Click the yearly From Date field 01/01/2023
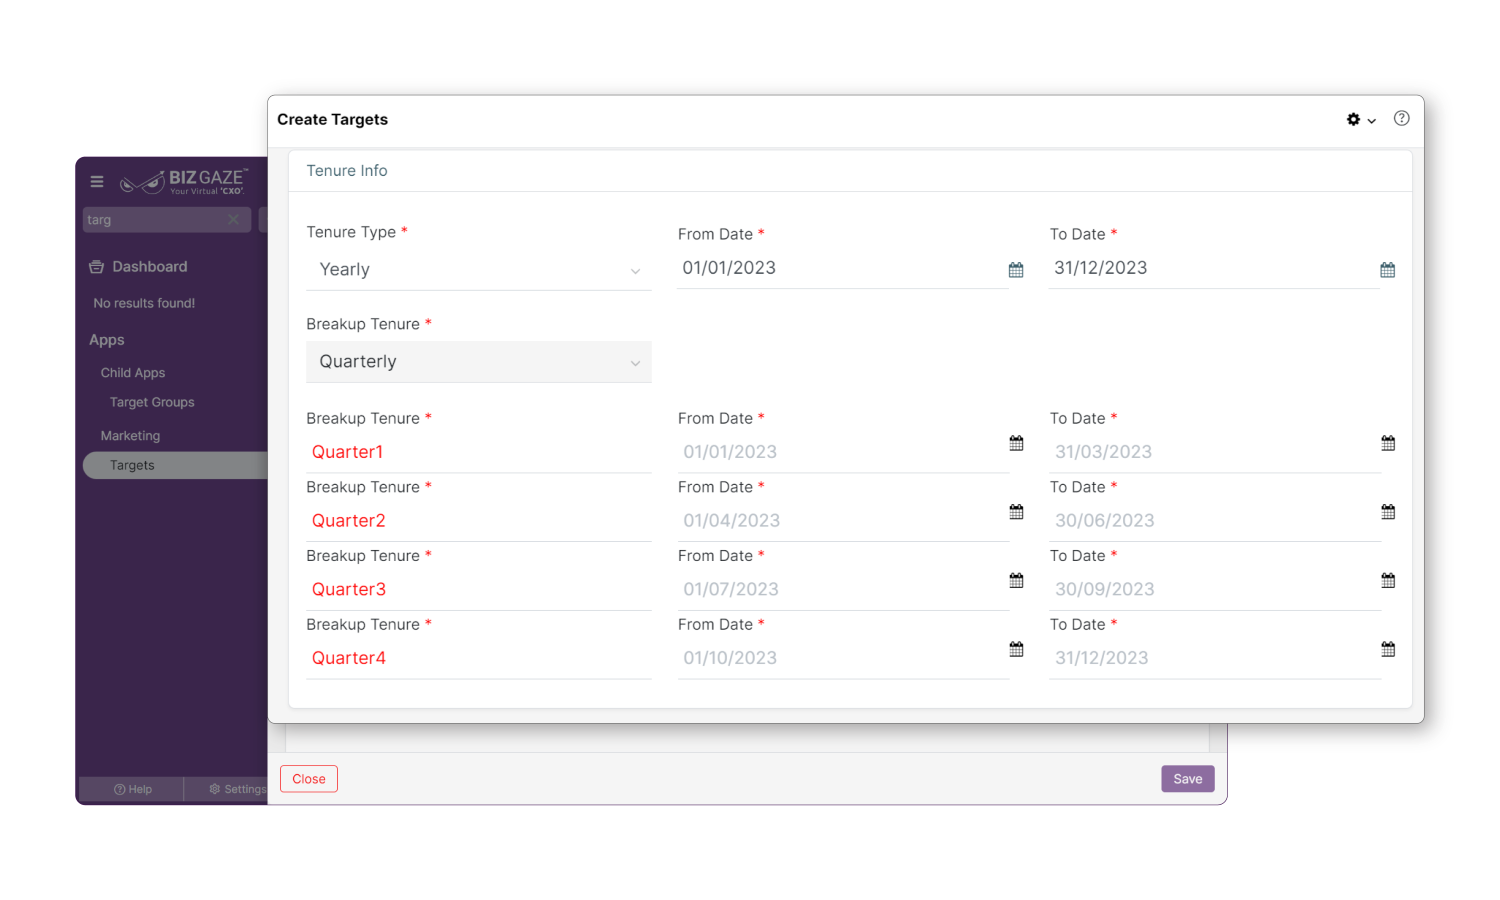The width and height of the screenshot is (1500, 900). coord(842,268)
